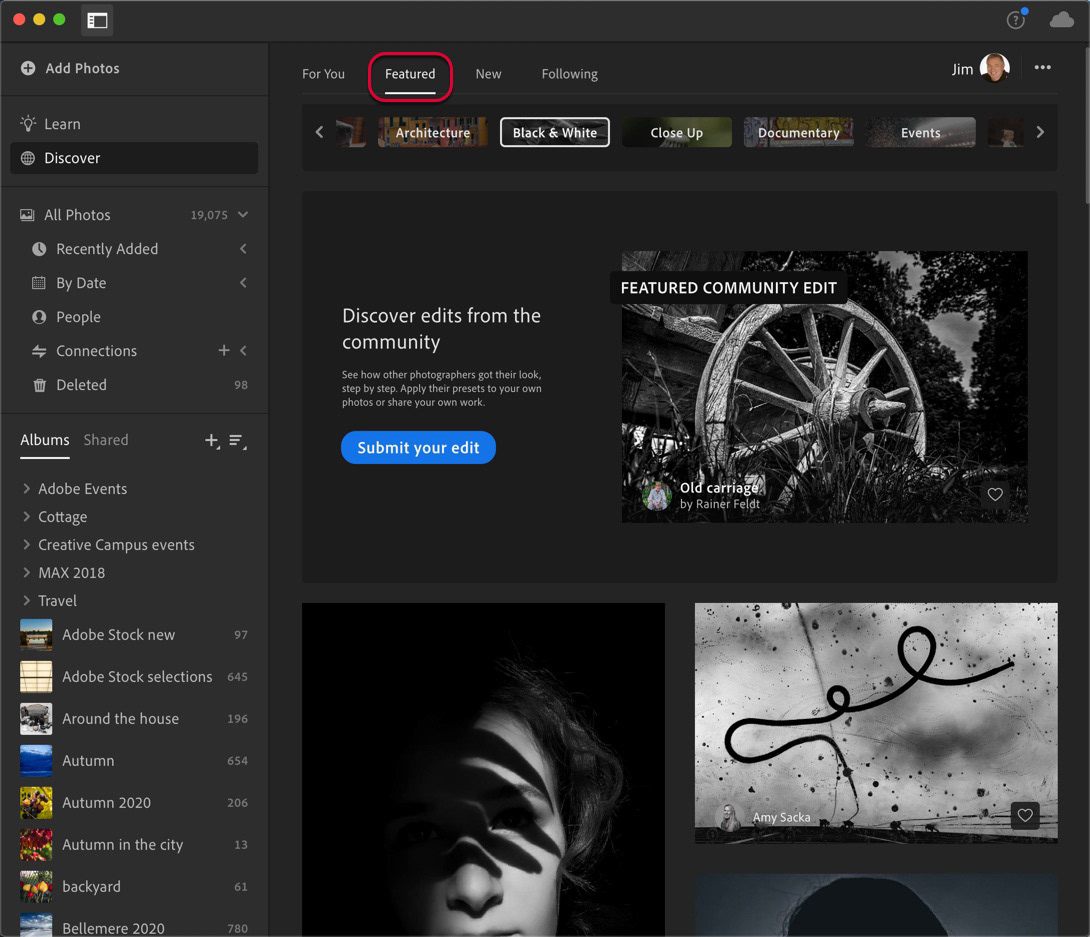
Task: Expand Recently Added chevron
Action: pos(243,248)
